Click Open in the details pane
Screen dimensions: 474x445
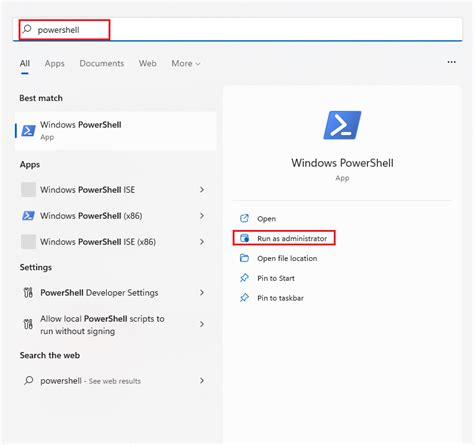point(267,219)
